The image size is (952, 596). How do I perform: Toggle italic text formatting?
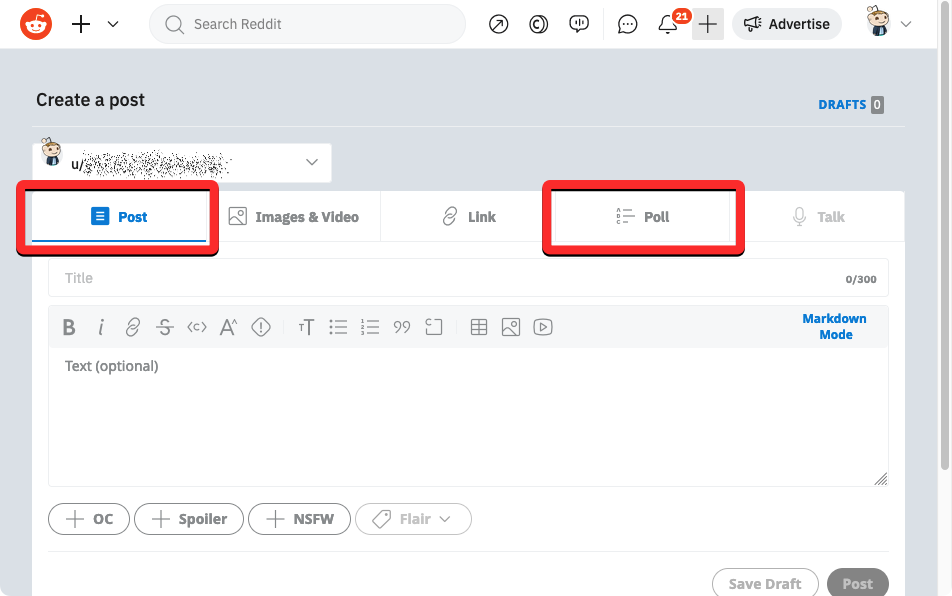click(x=101, y=327)
